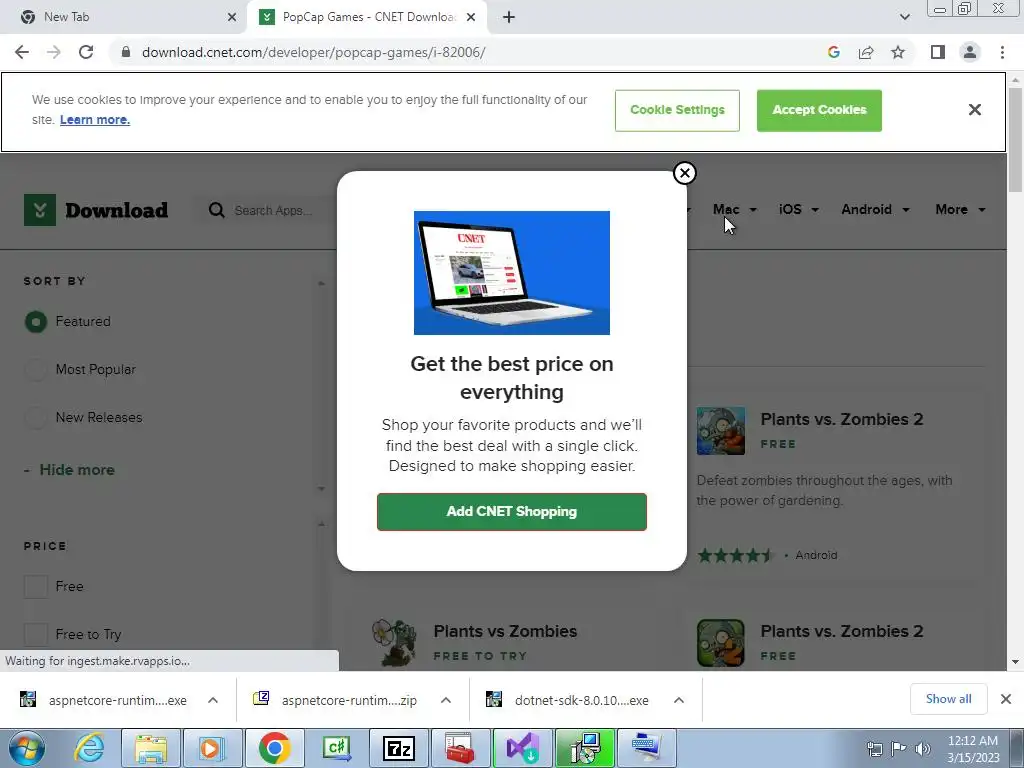Open the Android platform menu
The height and width of the screenshot is (768, 1024).
[x=875, y=210]
